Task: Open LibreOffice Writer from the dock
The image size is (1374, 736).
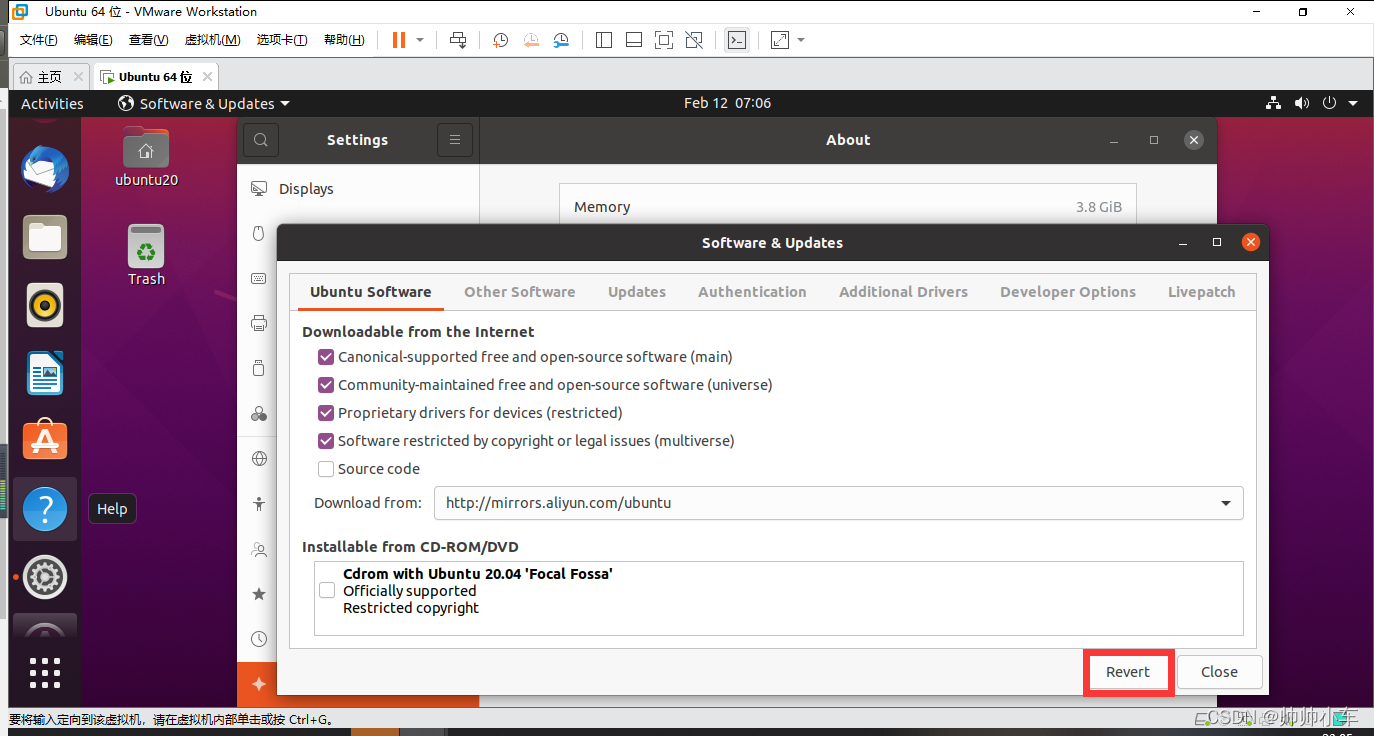Action: click(x=45, y=373)
